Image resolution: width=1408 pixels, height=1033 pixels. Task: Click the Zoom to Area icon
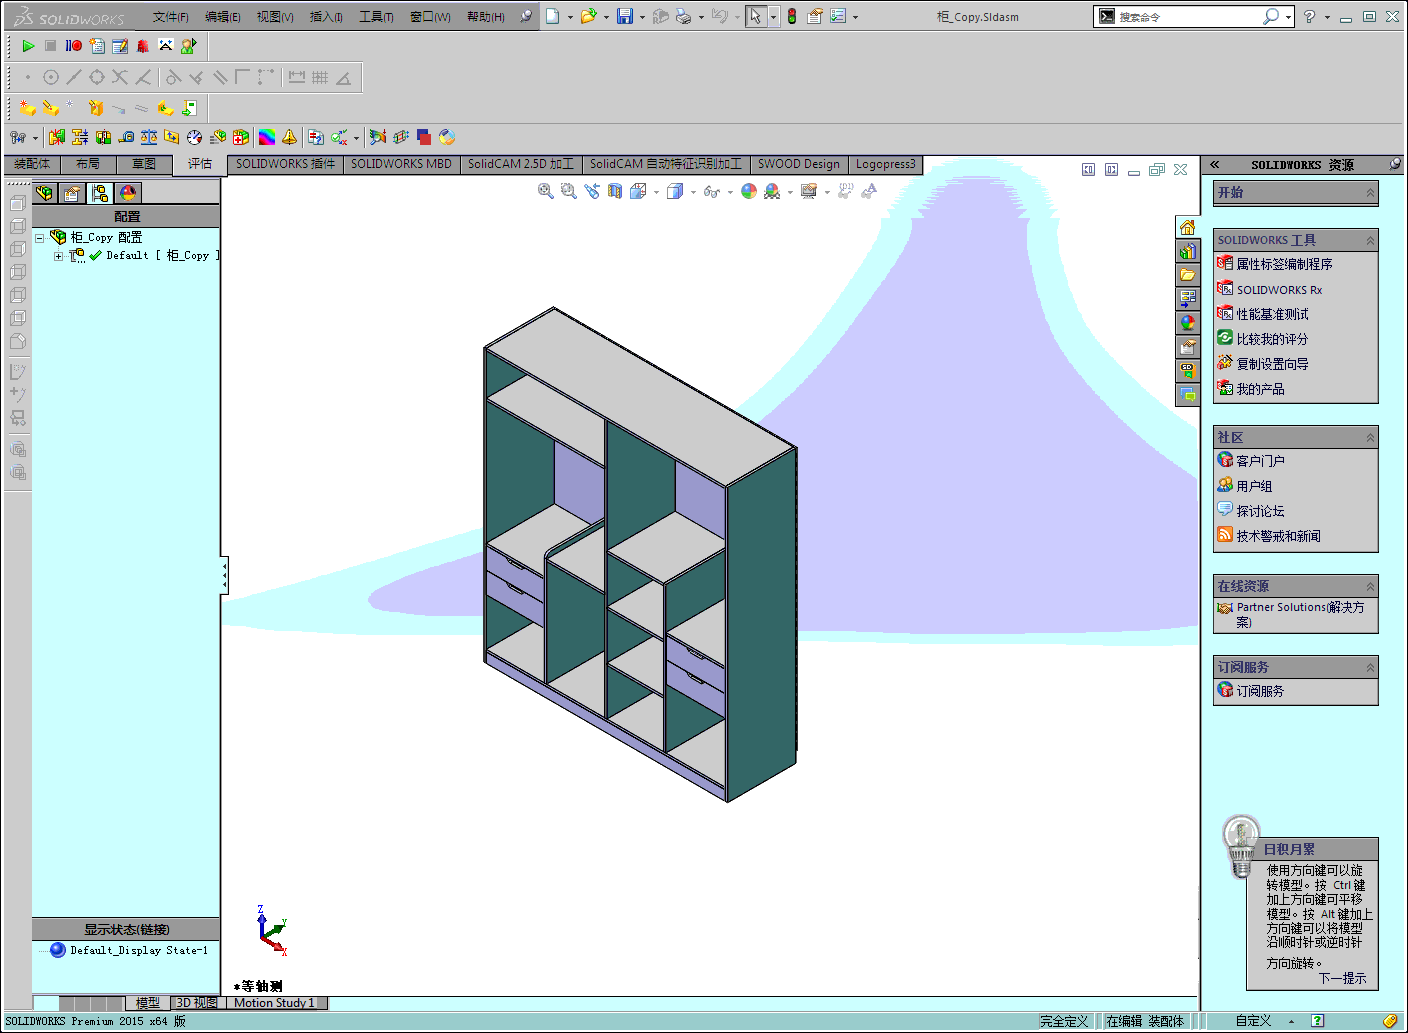[x=569, y=191]
